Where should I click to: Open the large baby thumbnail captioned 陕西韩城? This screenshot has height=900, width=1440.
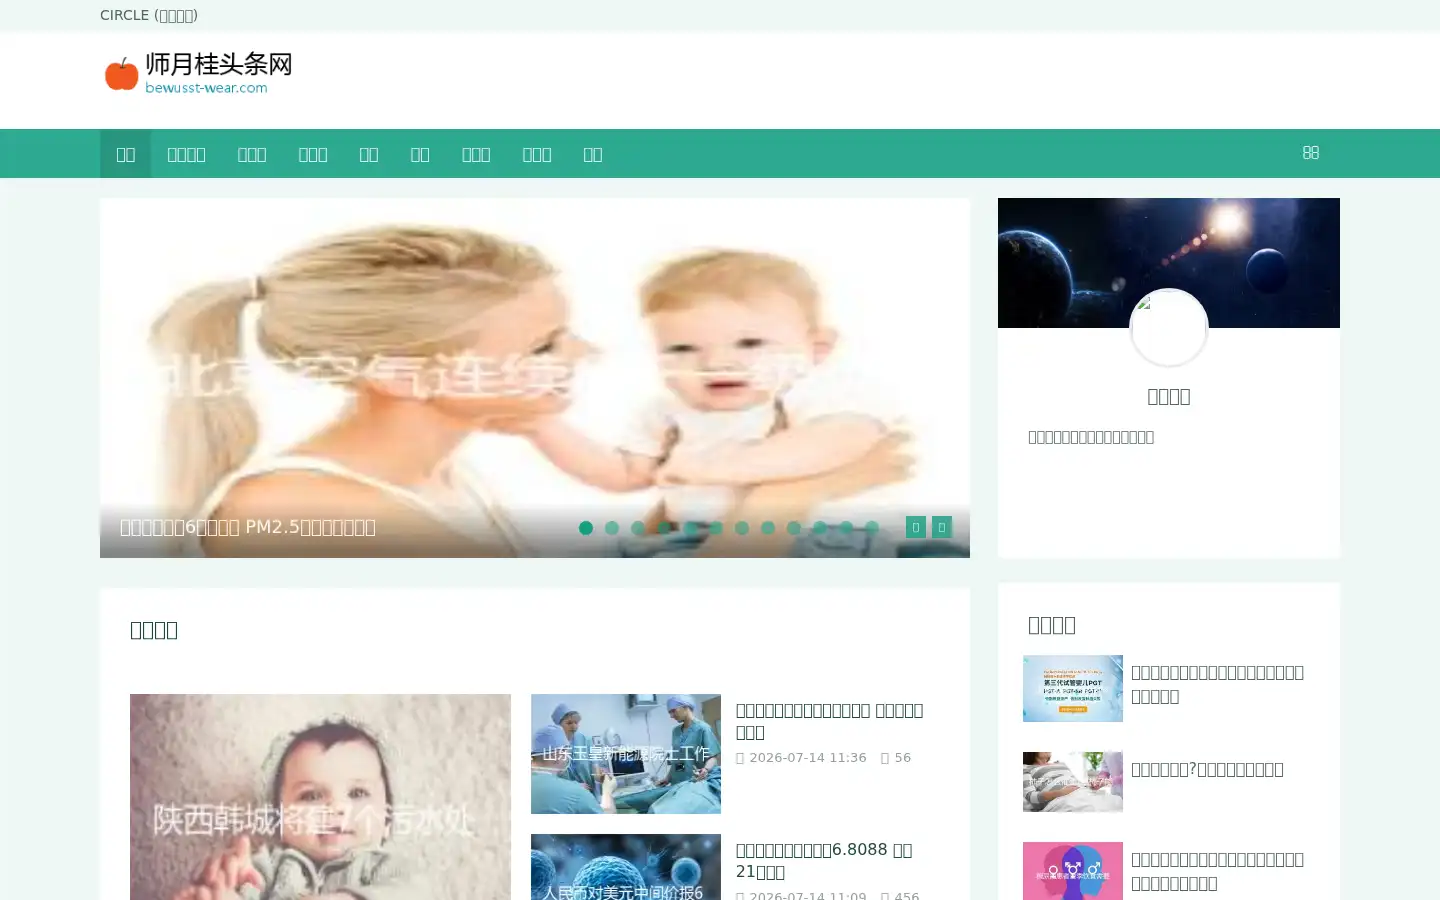[x=320, y=797]
